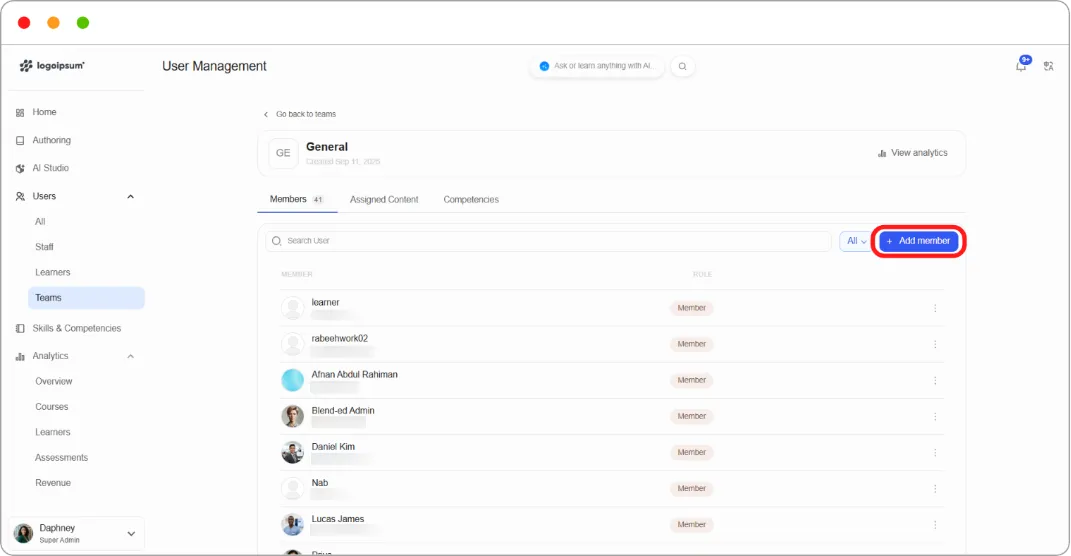Click the Home grid icon

tap(20, 113)
